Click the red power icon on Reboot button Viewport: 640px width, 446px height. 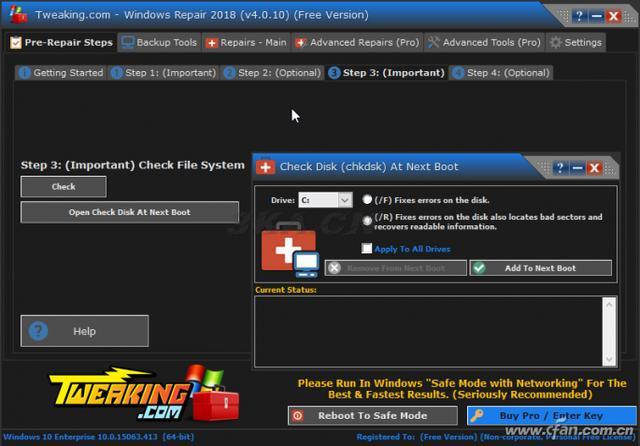(298, 415)
